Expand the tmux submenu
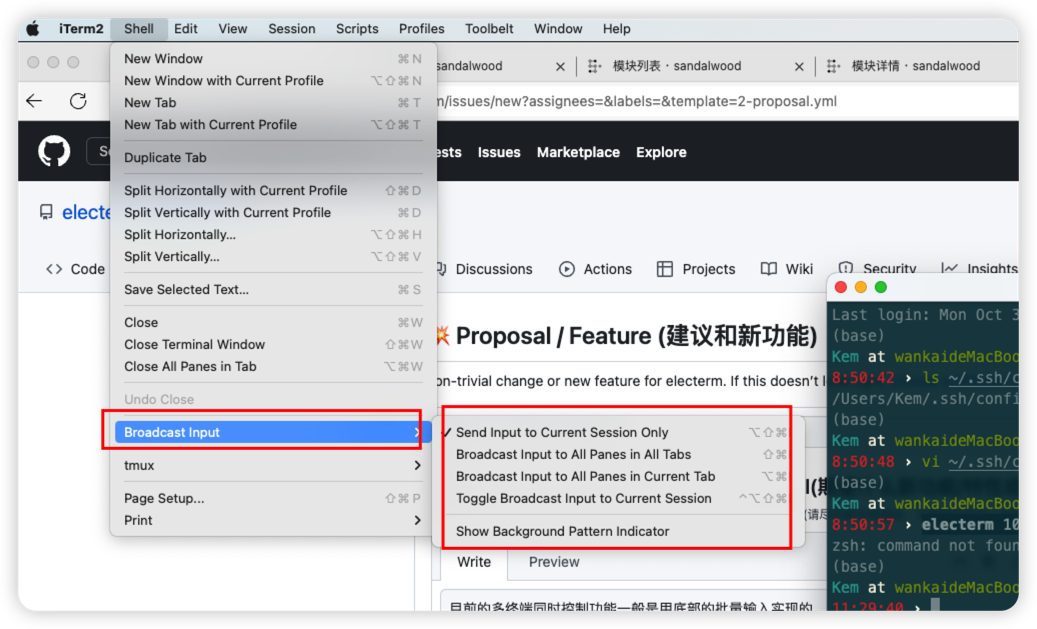The image size is (1037, 629). point(272,465)
